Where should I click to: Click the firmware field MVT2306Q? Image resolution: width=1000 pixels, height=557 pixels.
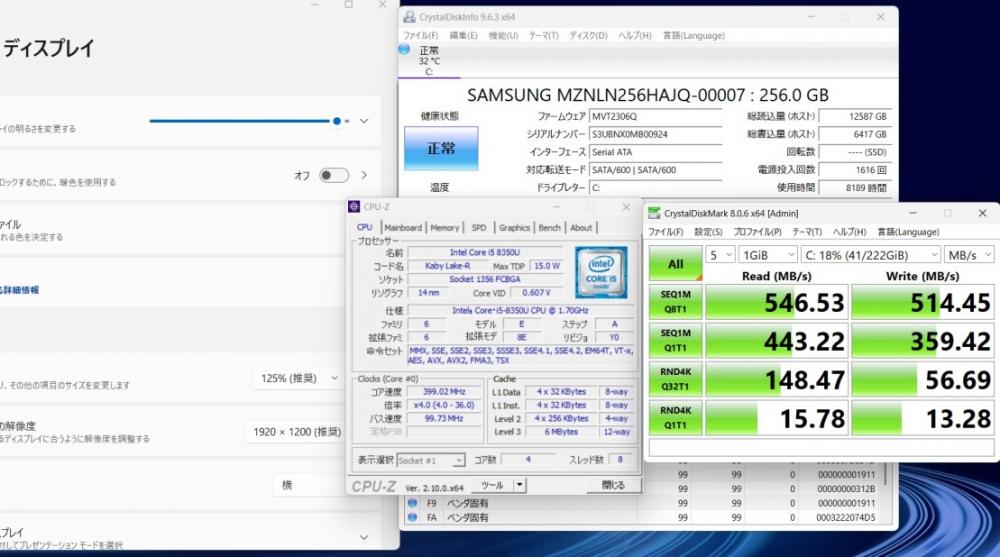pyautogui.click(x=656, y=117)
